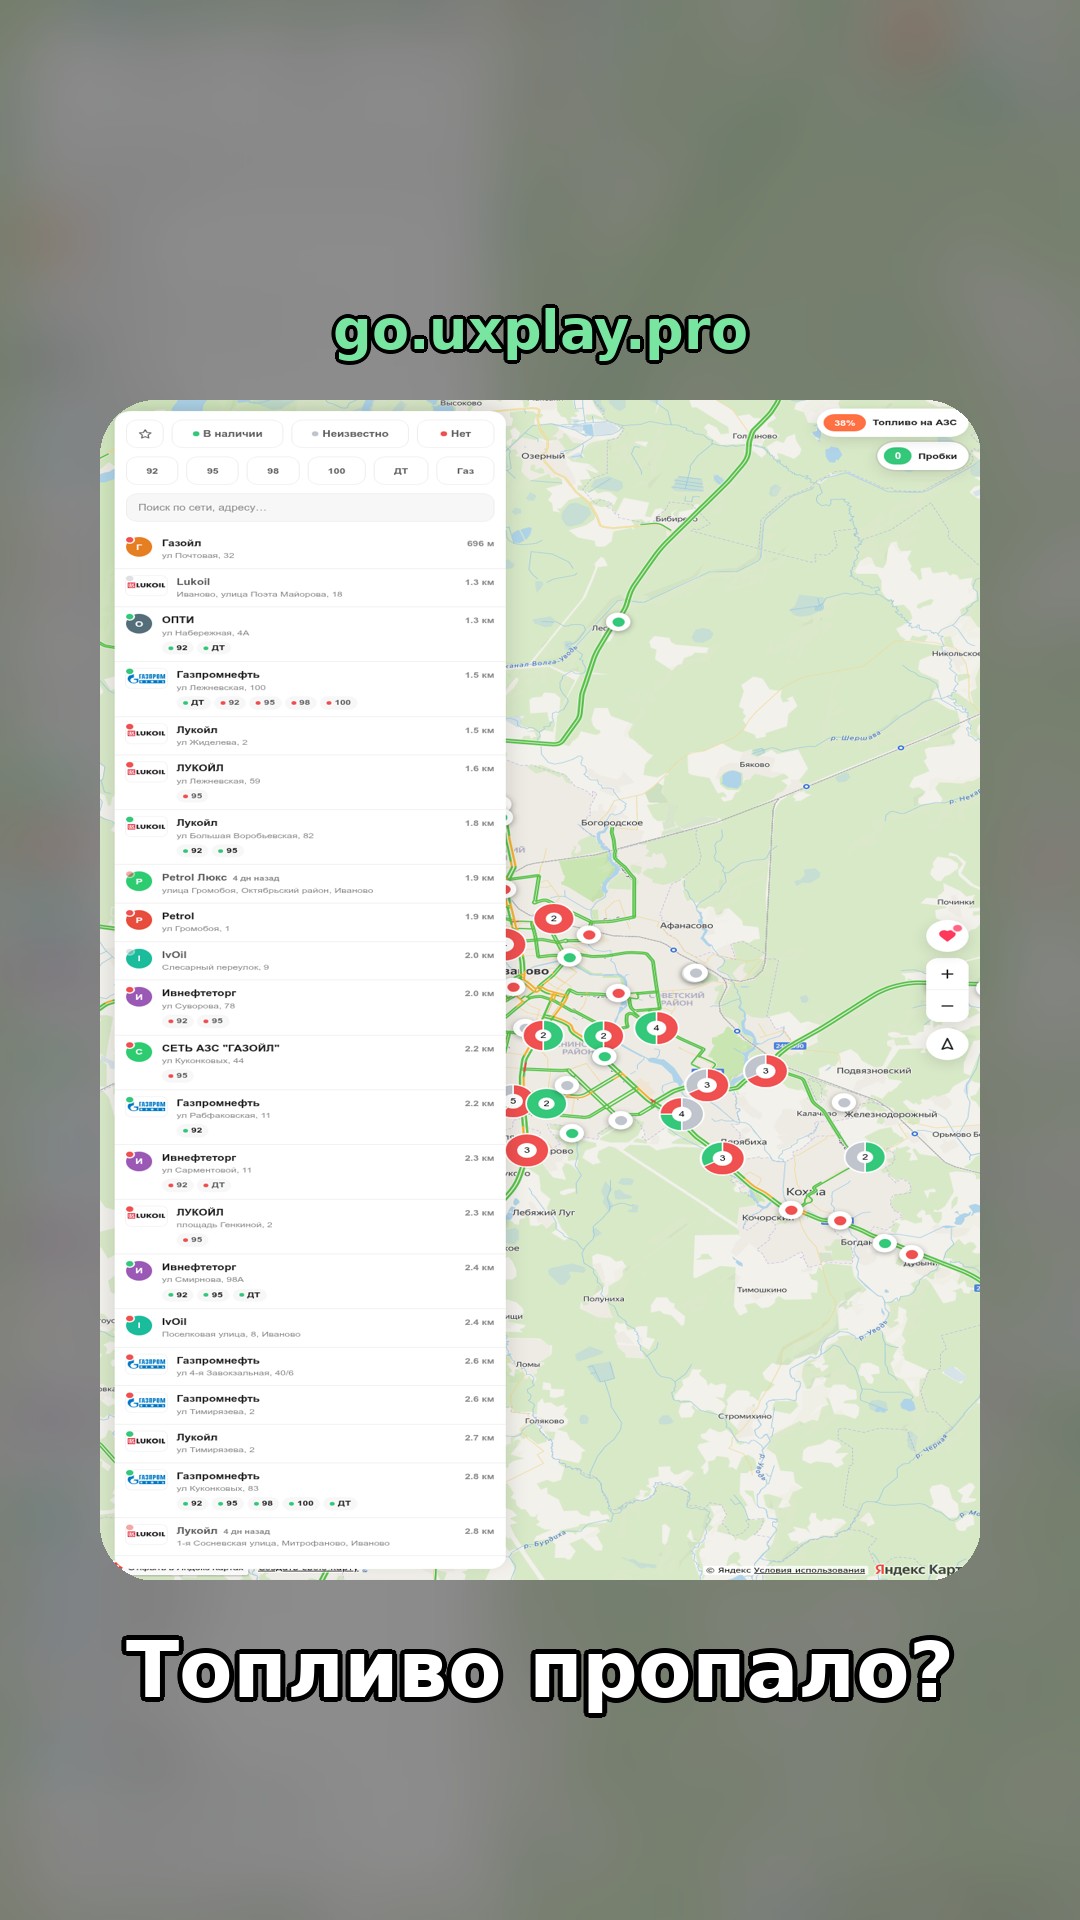Click the green cluster 2 near Железнодорожный

click(x=866, y=1157)
